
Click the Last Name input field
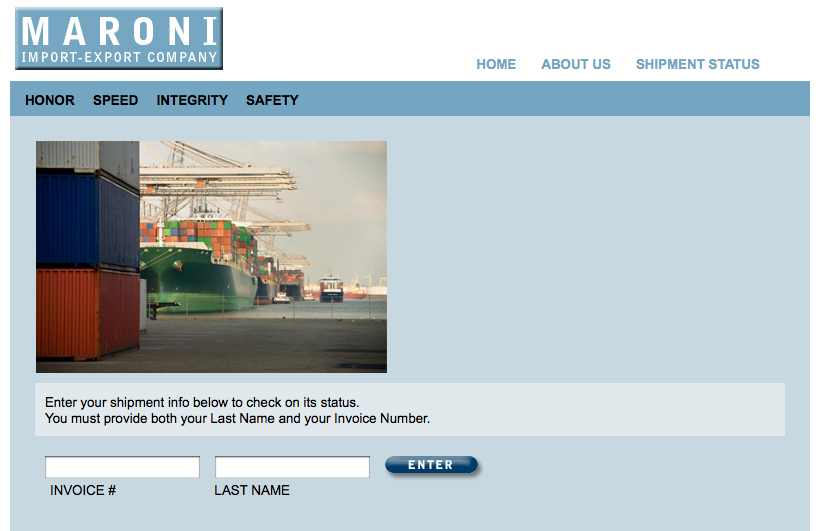[x=292, y=466]
